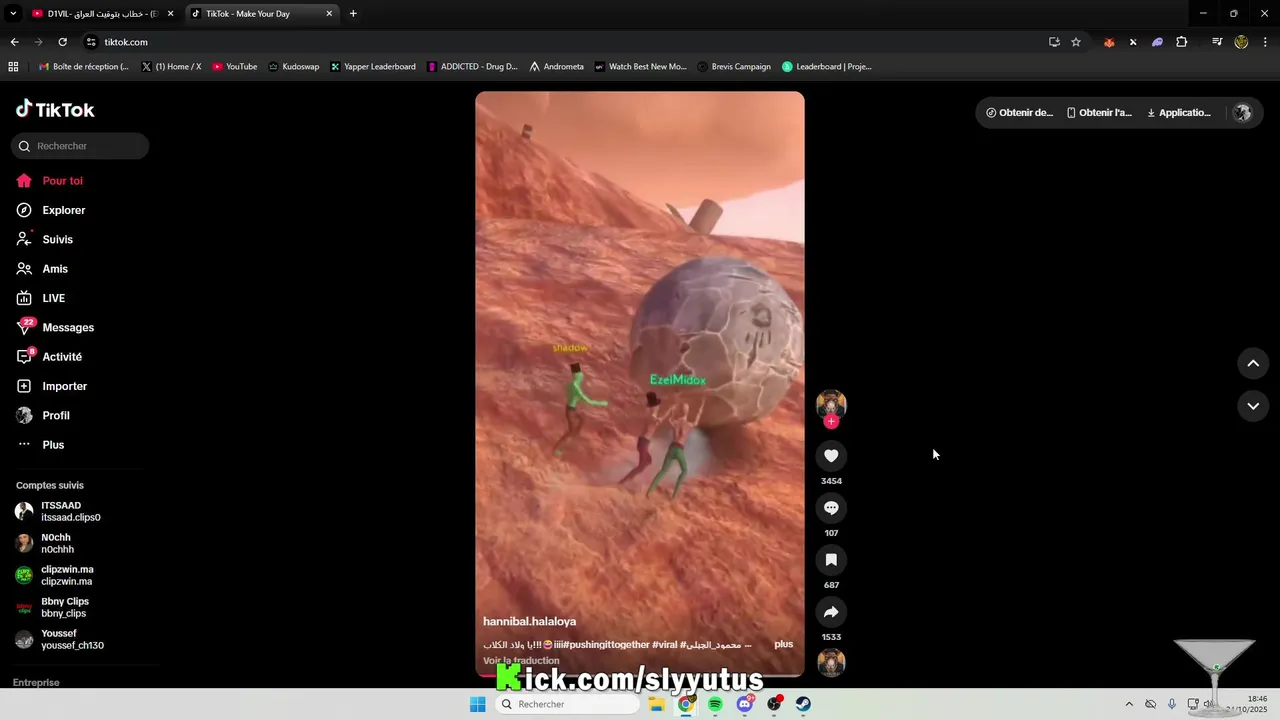Open the Chrome profile avatar
1280x720 pixels.
[1241, 42]
